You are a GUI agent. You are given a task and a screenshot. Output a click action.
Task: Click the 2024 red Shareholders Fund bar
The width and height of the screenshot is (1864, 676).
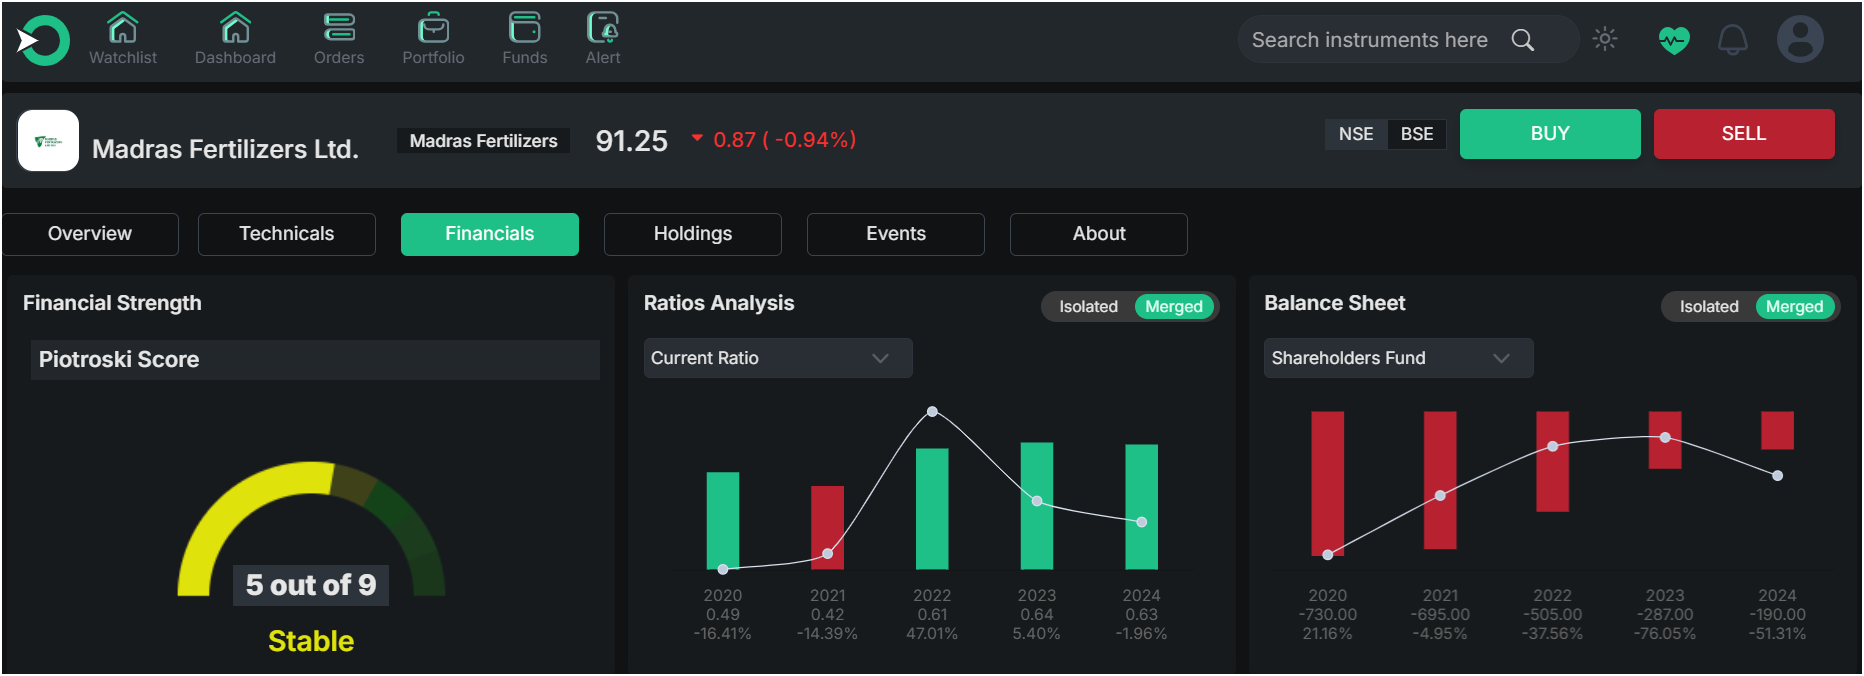(1777, 430)
